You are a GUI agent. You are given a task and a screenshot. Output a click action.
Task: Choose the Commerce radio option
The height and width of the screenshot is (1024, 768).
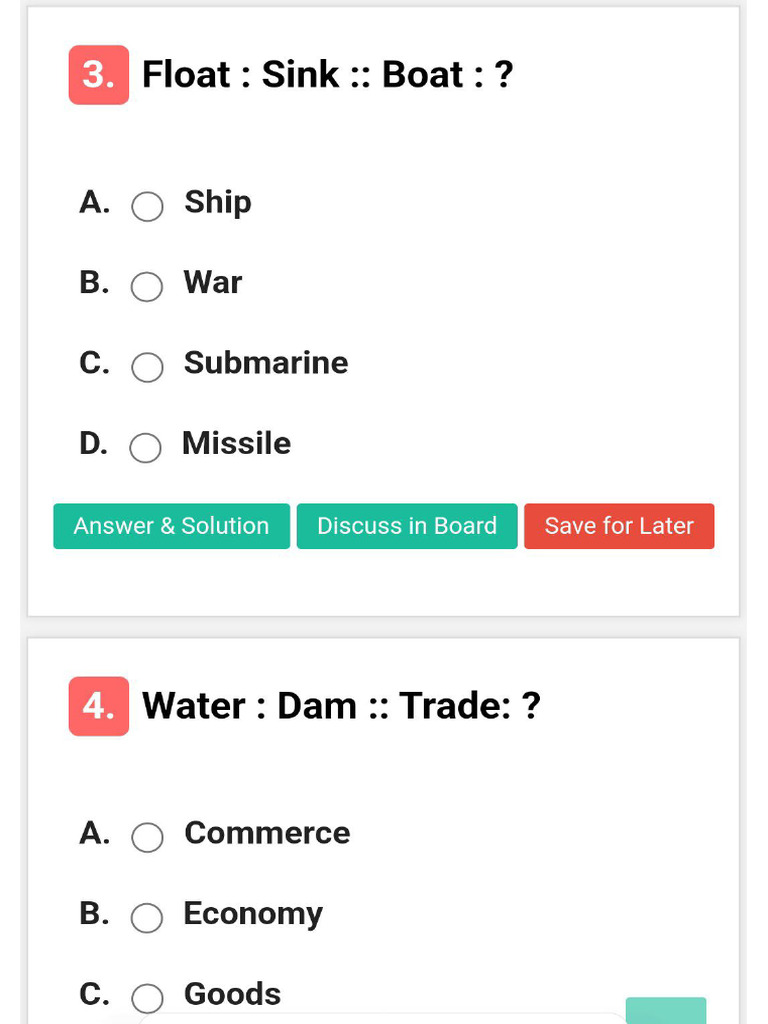[x=148, y=838]
